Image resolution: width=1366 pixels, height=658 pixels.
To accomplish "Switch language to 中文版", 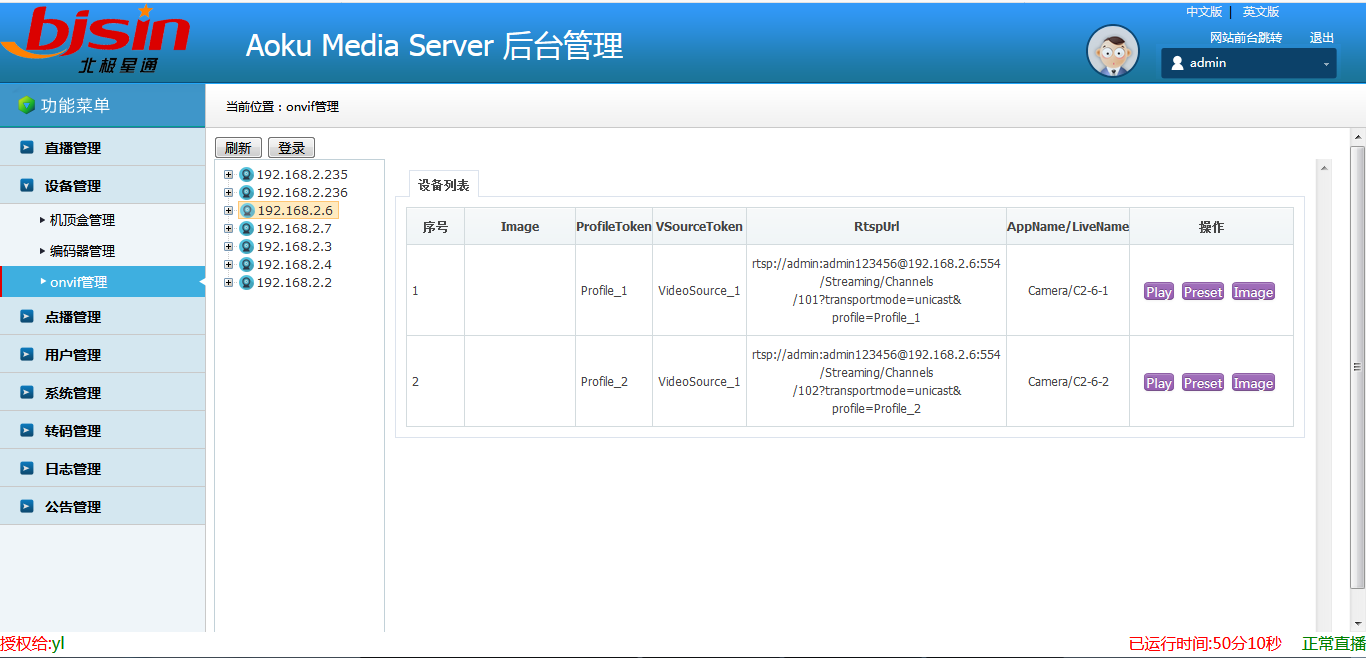I will tap(1204, 12).
